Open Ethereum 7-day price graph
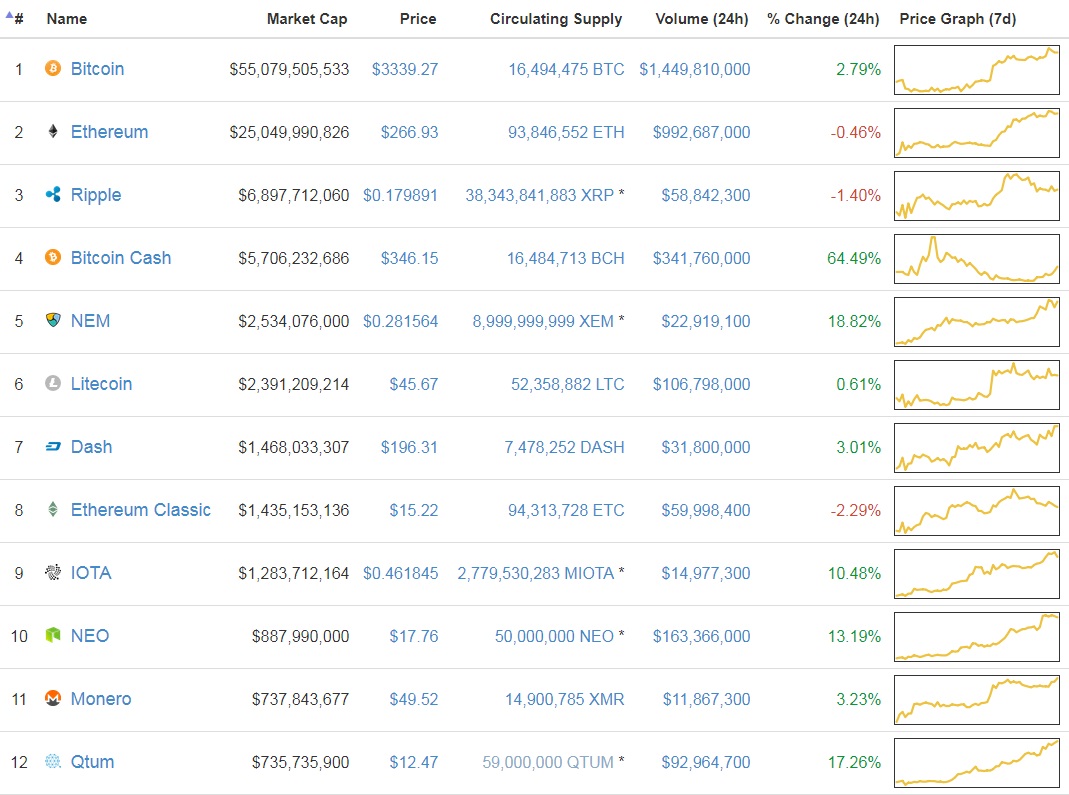Viewport: 1069px width, 795px height. pyautogui.click(x=976, y=132)
